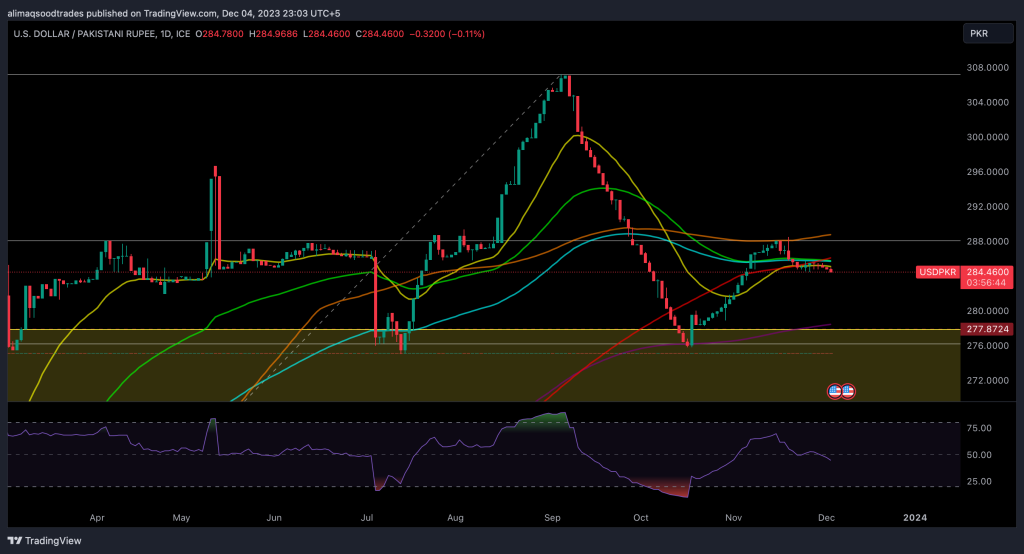Click the right US flag event icon
Viewport: 1024px width, 554px height.
coord(847,390)
